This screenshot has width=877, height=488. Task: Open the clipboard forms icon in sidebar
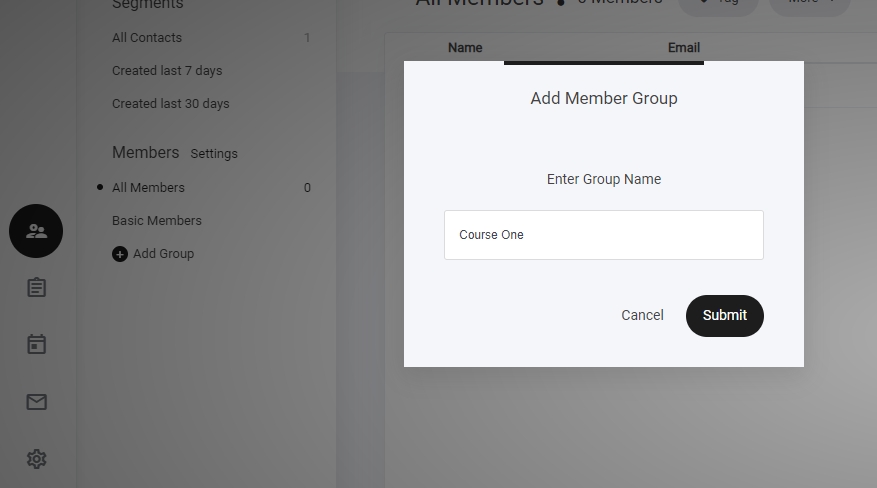pos(36,288)
